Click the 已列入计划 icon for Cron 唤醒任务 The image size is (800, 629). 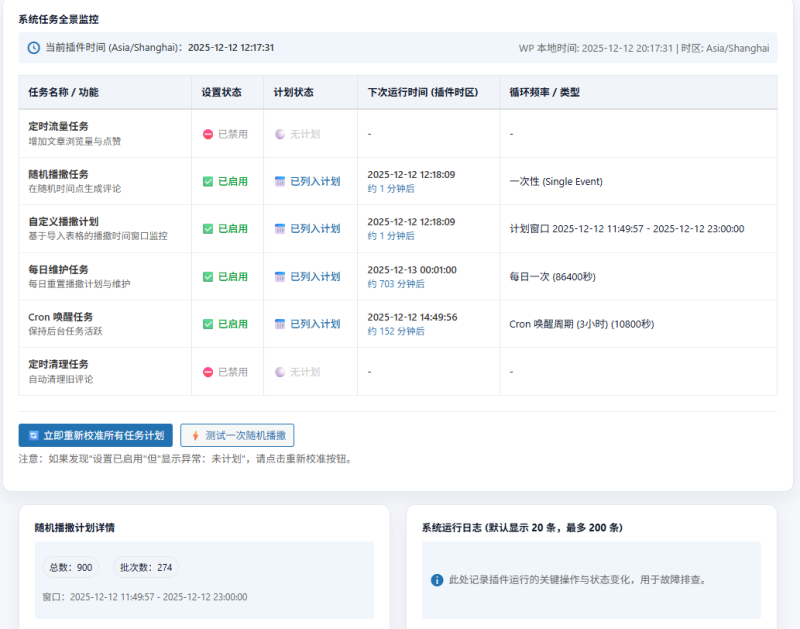[279, 321]
